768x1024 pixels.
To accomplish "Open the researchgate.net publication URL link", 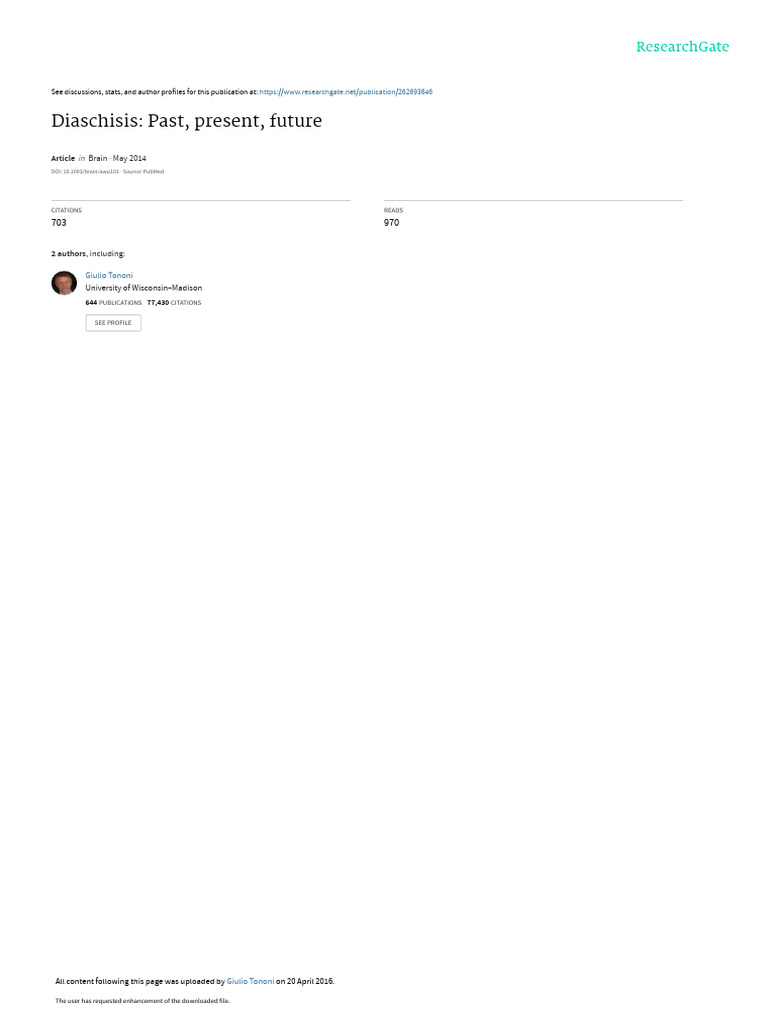I will (x=345, y=92).
